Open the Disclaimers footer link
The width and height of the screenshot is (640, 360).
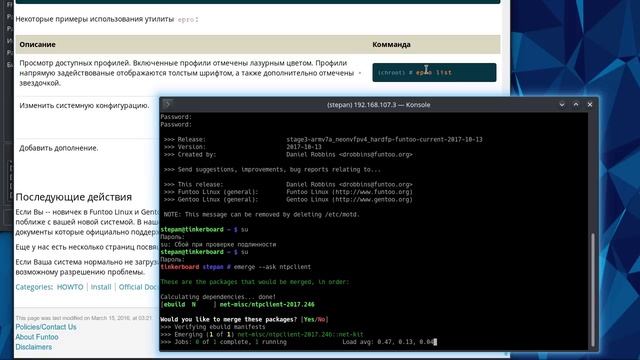pyautogui.click(x=33, y=347)
